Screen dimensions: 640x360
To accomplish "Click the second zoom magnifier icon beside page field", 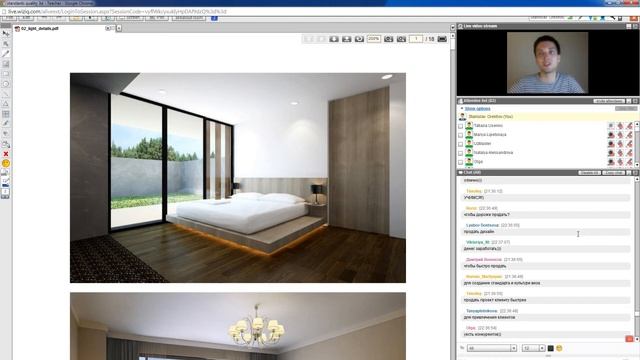I will coord(401,39).
